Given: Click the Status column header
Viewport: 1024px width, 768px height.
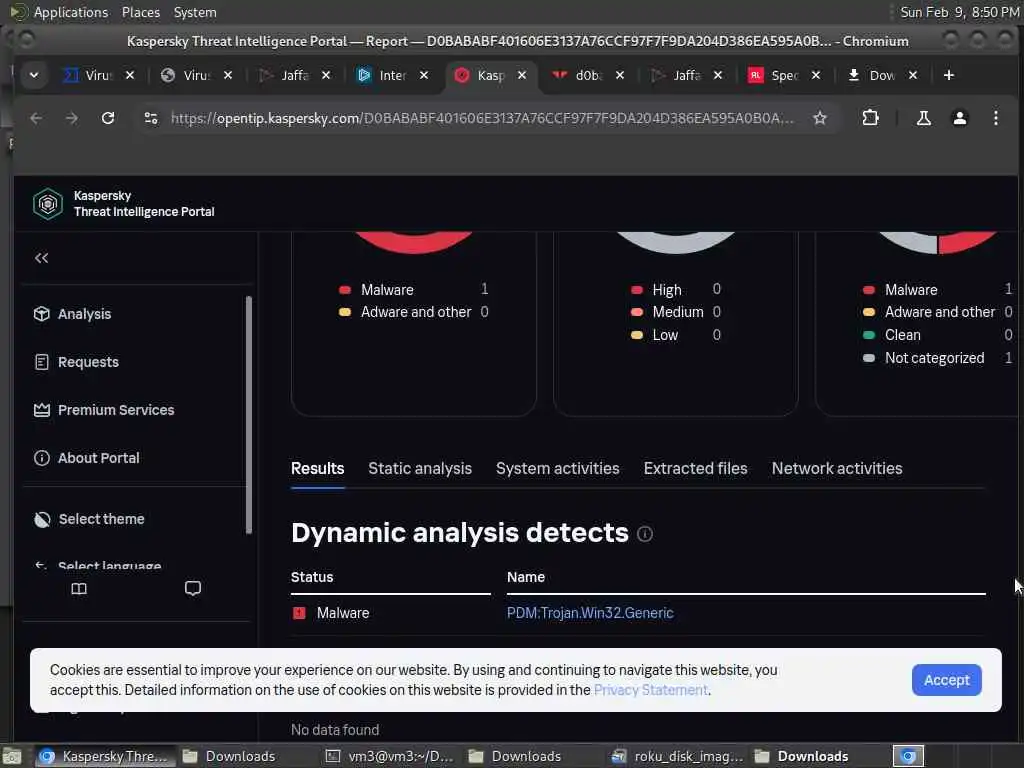Looking at the screenshot, I should click(312, 577).
